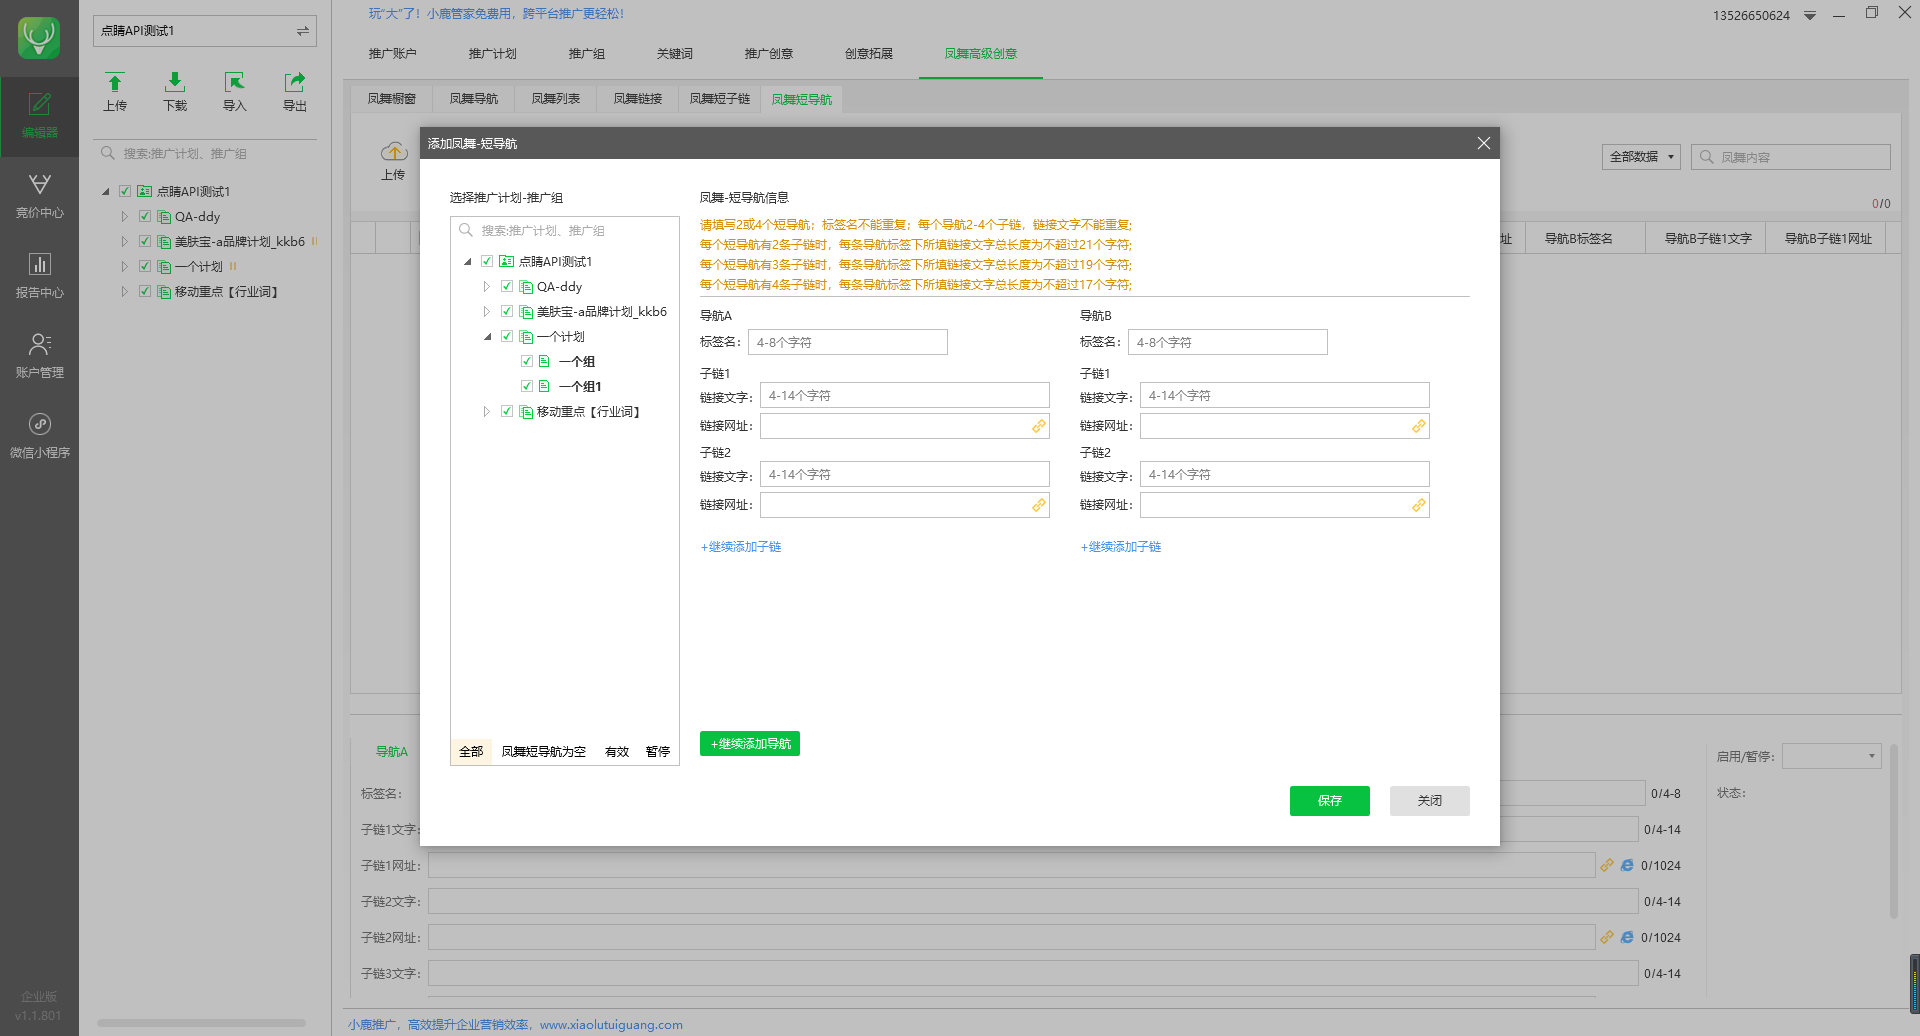Open 凤舞橱窗 sub-tab
The height and width of the screenshot is (1036, 1920).
(x=391, y=99)
